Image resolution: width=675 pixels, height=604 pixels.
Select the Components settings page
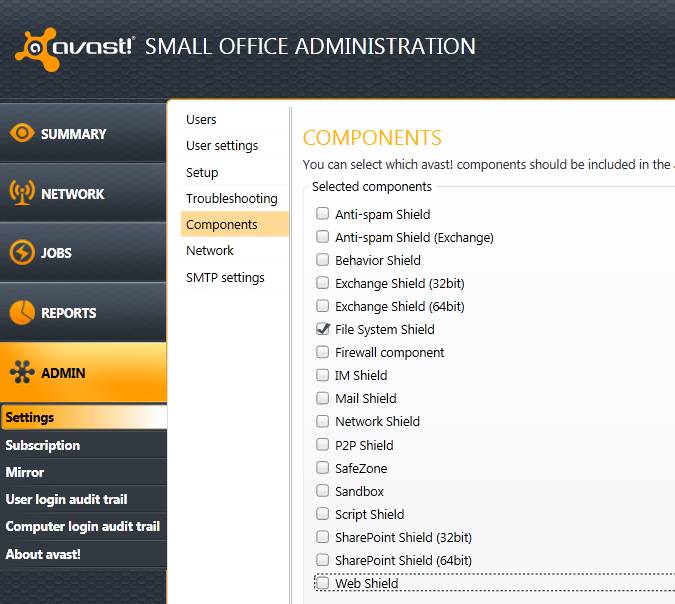point(235,224)
